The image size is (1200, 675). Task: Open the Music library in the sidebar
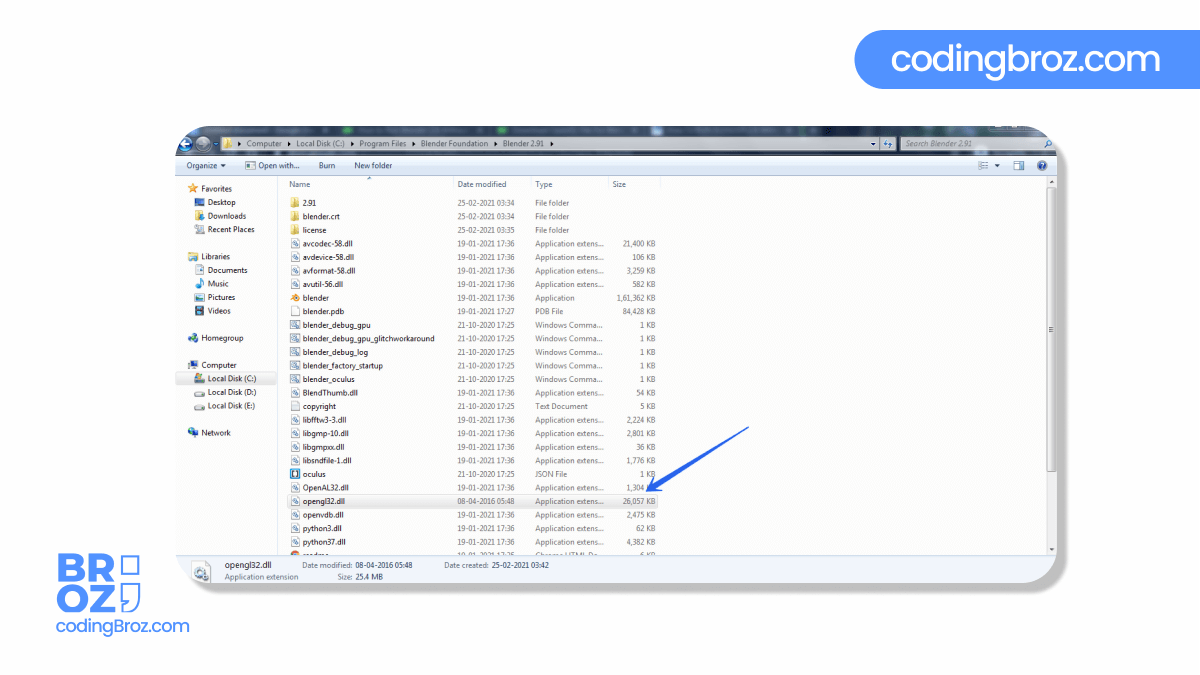point(216,284)
